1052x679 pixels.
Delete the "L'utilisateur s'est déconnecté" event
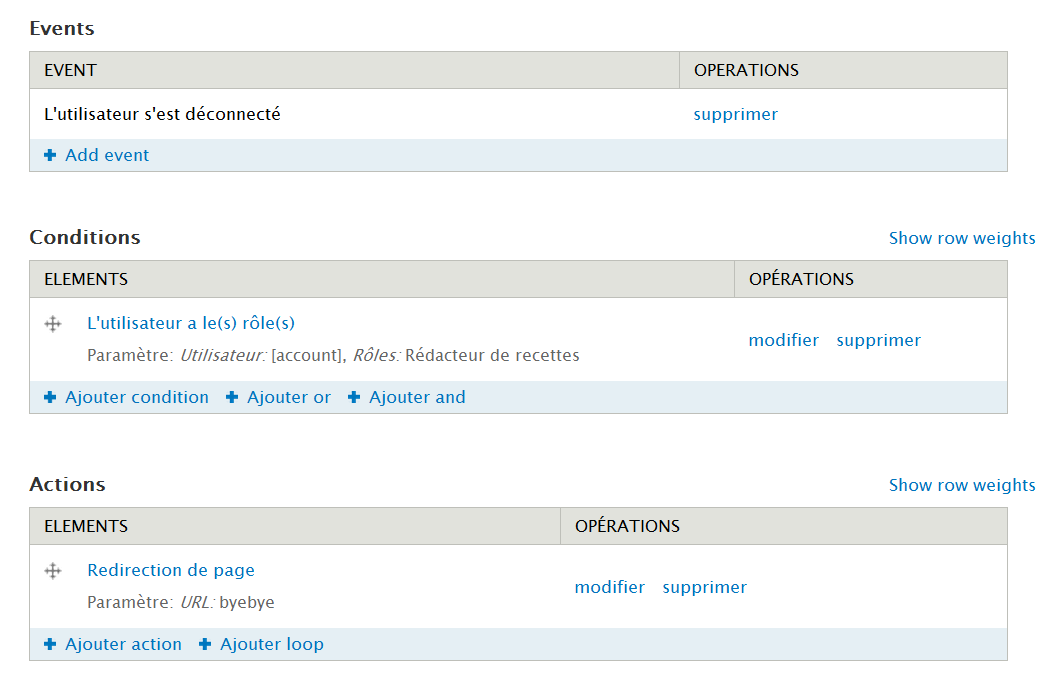pyautogui.click(x=735, y=114)
